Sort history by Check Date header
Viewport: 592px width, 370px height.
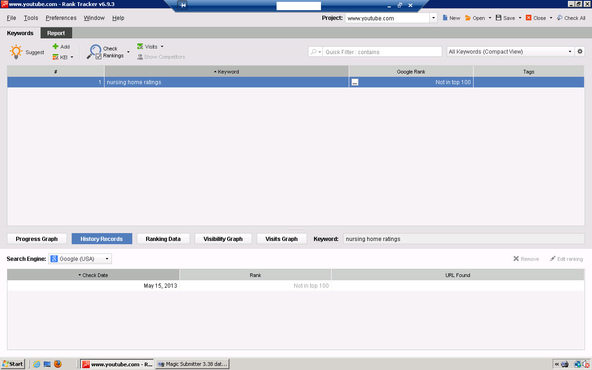93,275
